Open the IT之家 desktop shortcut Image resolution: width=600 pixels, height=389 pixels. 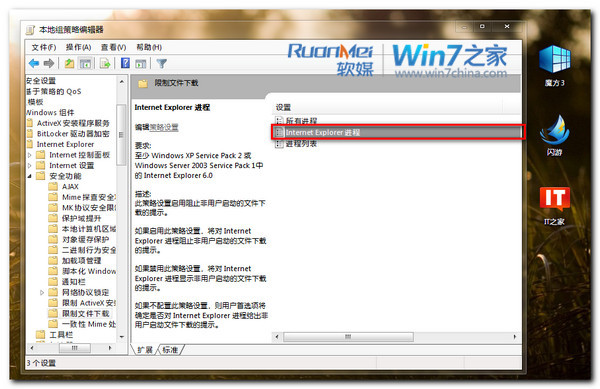point(554,206)
